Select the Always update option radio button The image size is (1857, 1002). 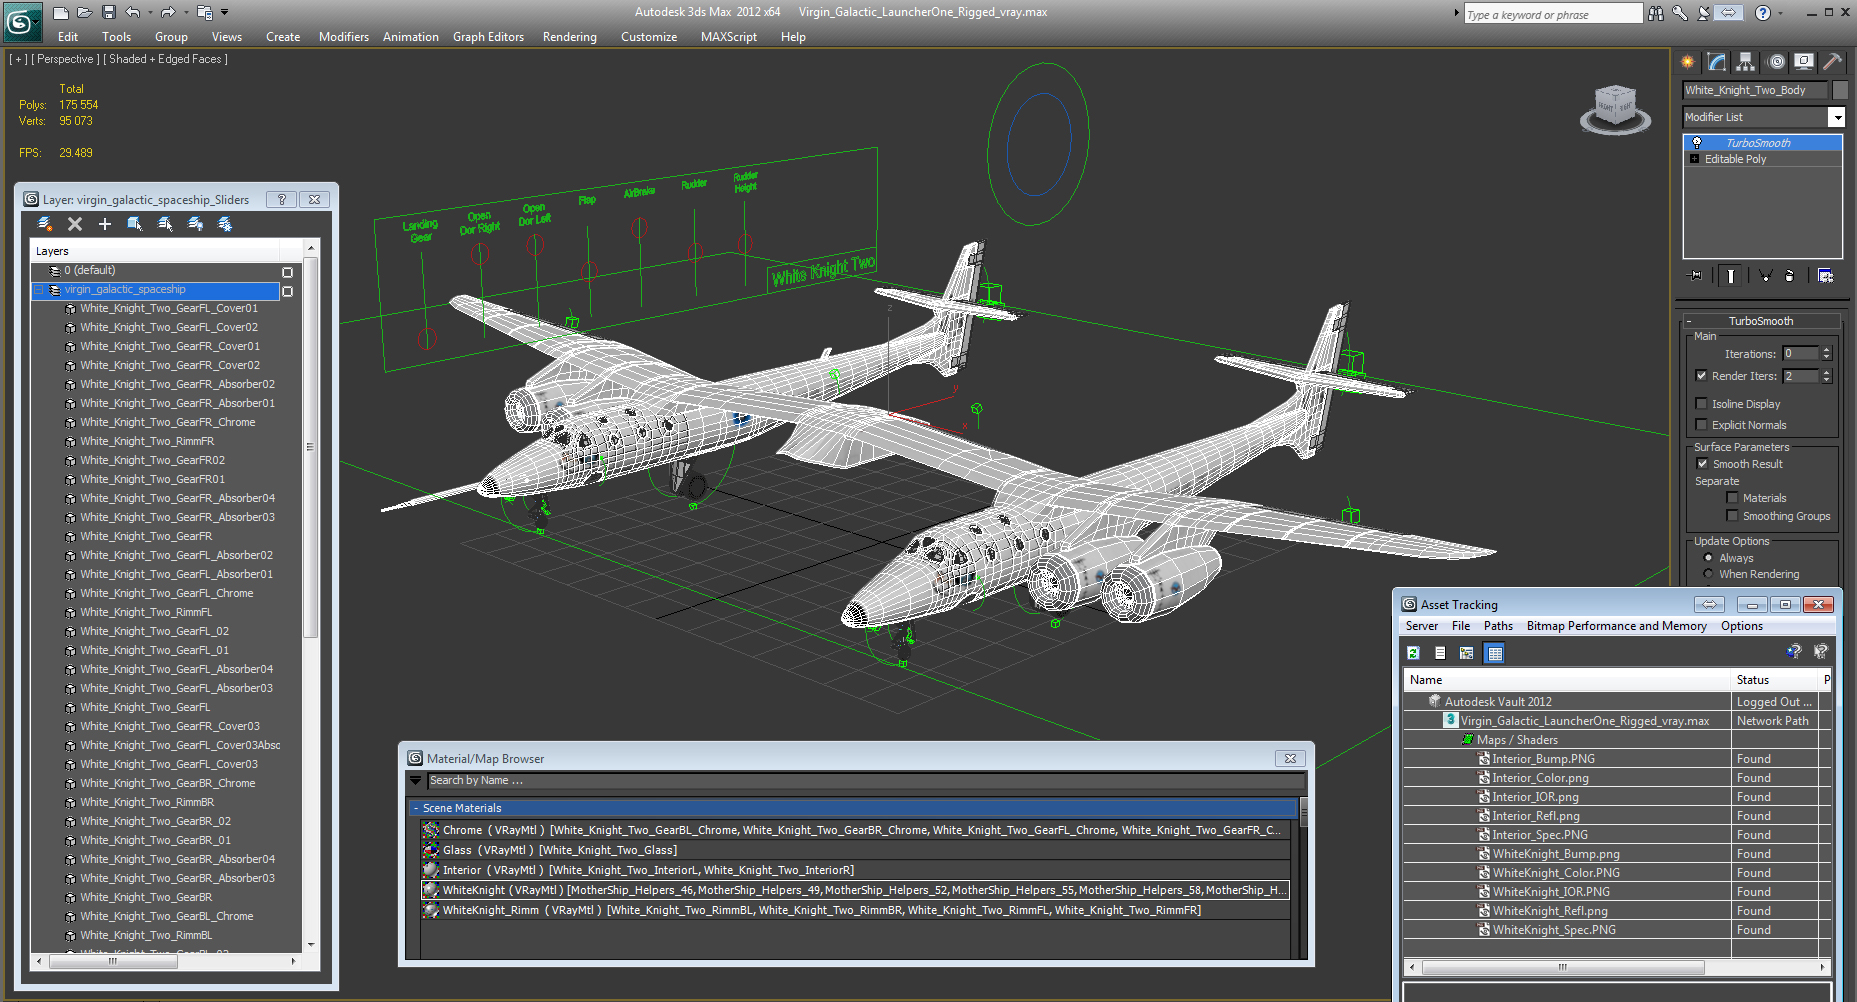click(1708, 558)
